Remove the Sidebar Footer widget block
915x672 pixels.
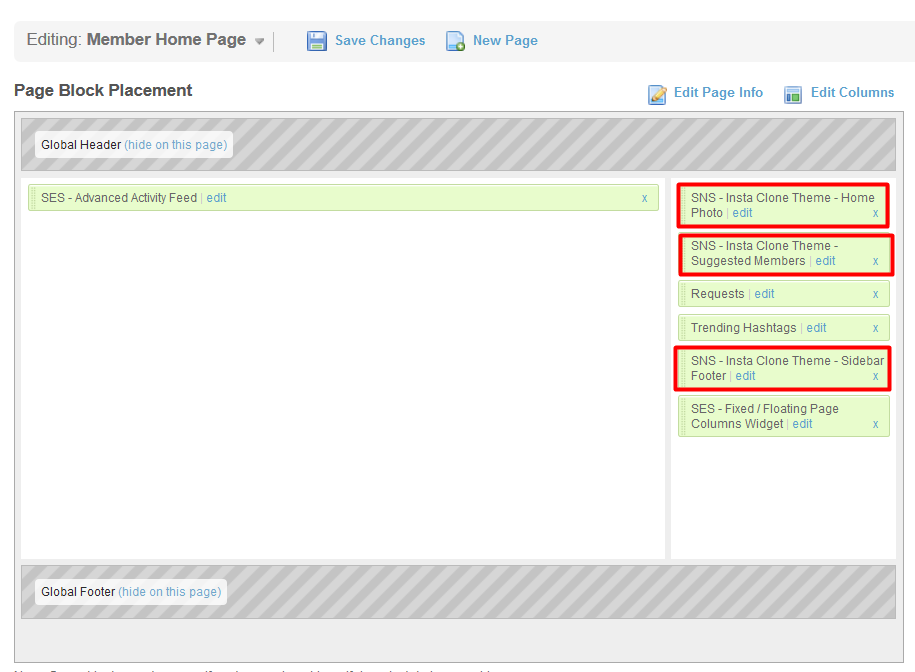pyautogui.click(x=875, y=376)
